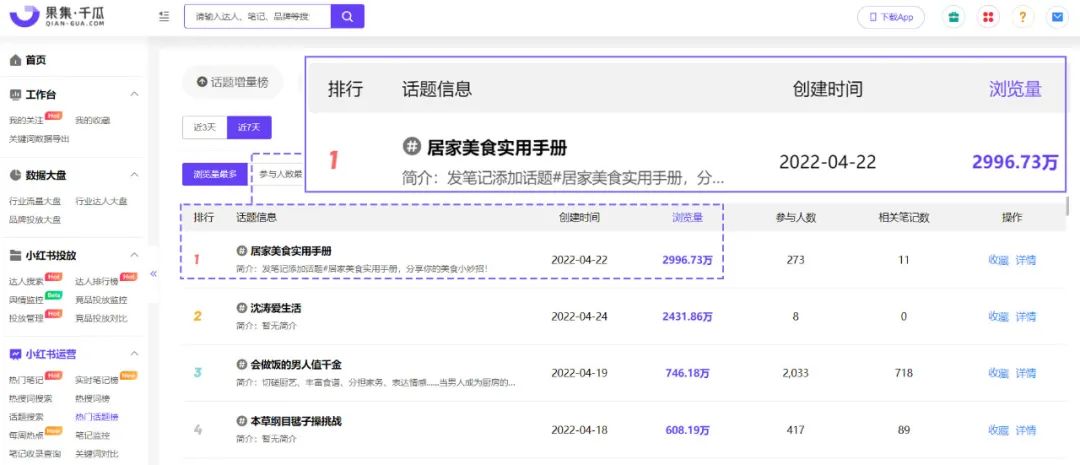This screenshot has width=1080, height=465.
Task: Collapse the 小红书投放 sidebar section
Action: (134, 255)
